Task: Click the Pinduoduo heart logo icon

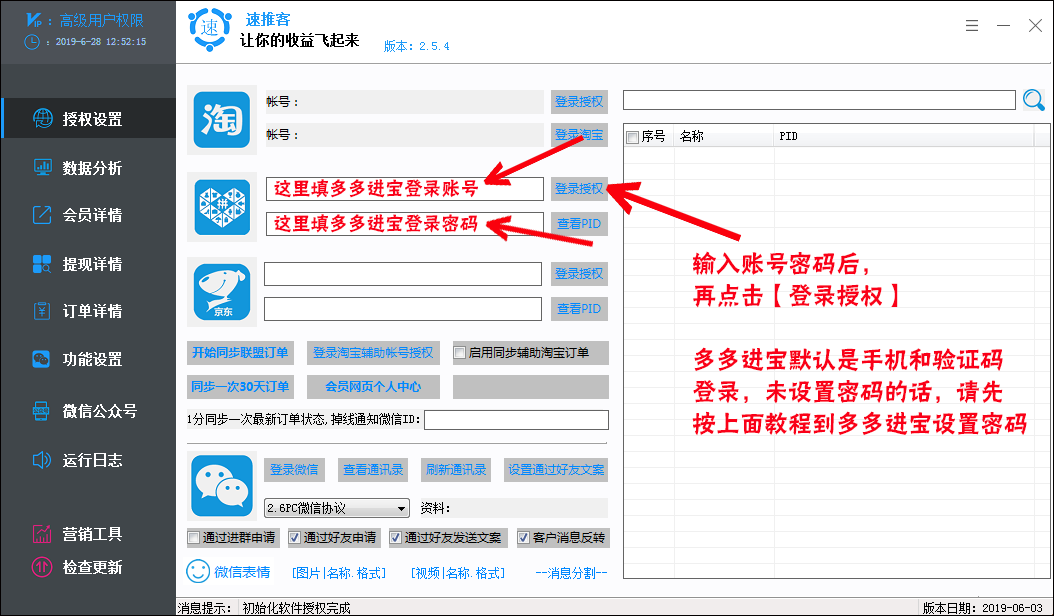Action: [x=222, y=207]
